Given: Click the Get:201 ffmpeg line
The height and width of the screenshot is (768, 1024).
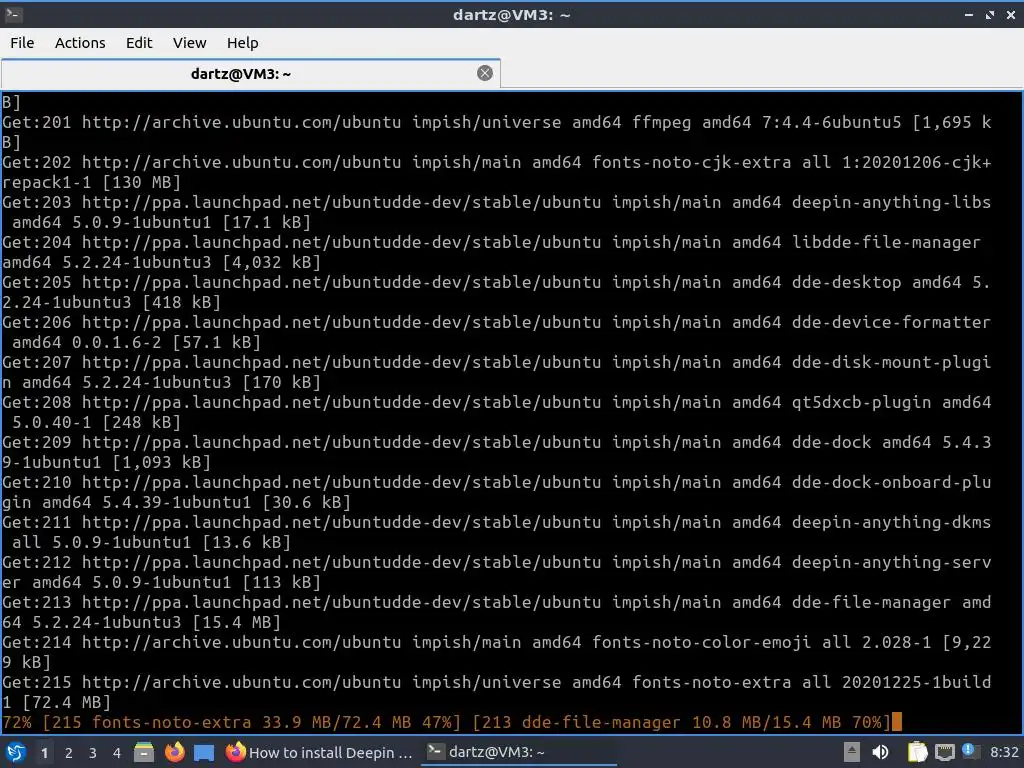Looking at the screenshot, I should pos(496,132).
